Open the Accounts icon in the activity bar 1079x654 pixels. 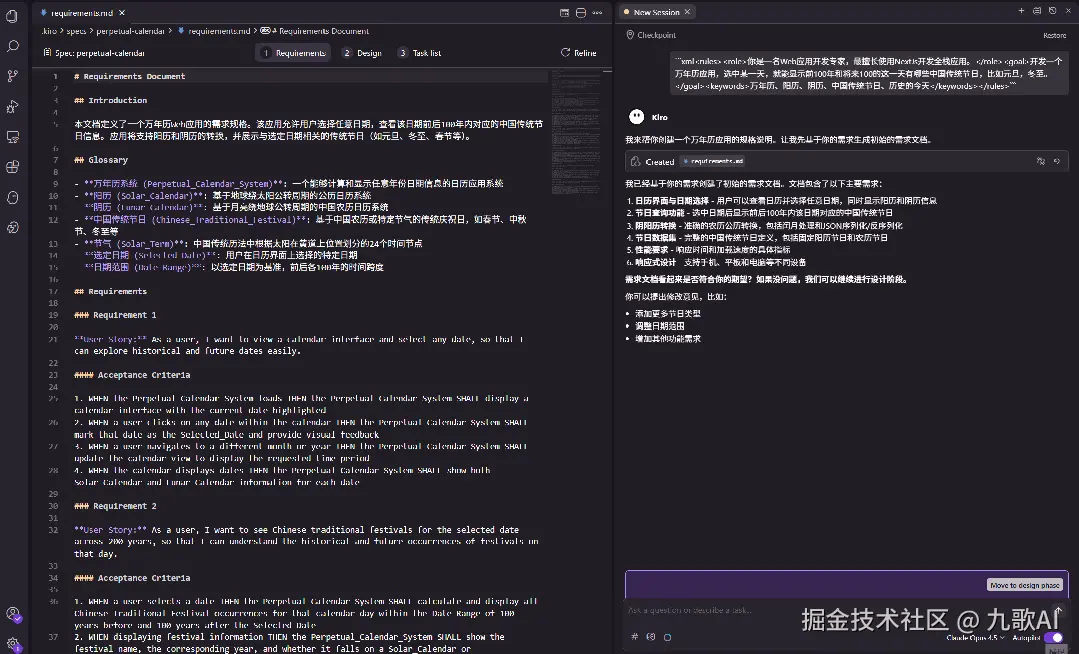pyautogui.click(x=12, y=615)
